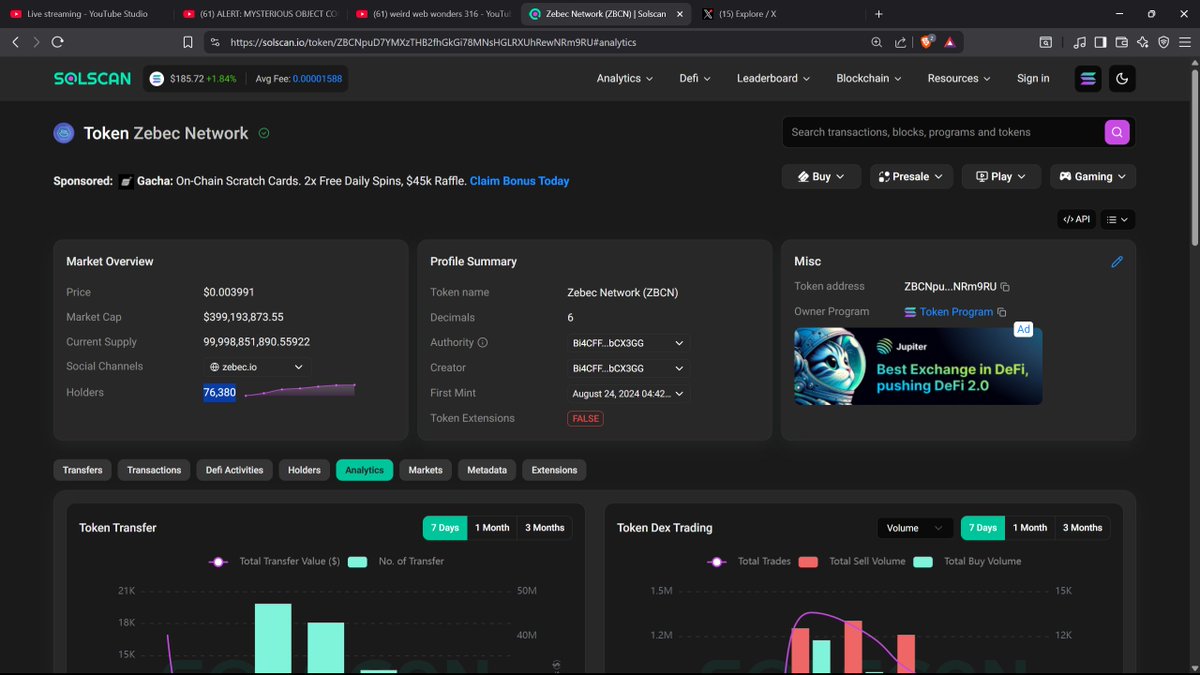
Task: Open a new browser tab
Action: [x=879, y=14]
